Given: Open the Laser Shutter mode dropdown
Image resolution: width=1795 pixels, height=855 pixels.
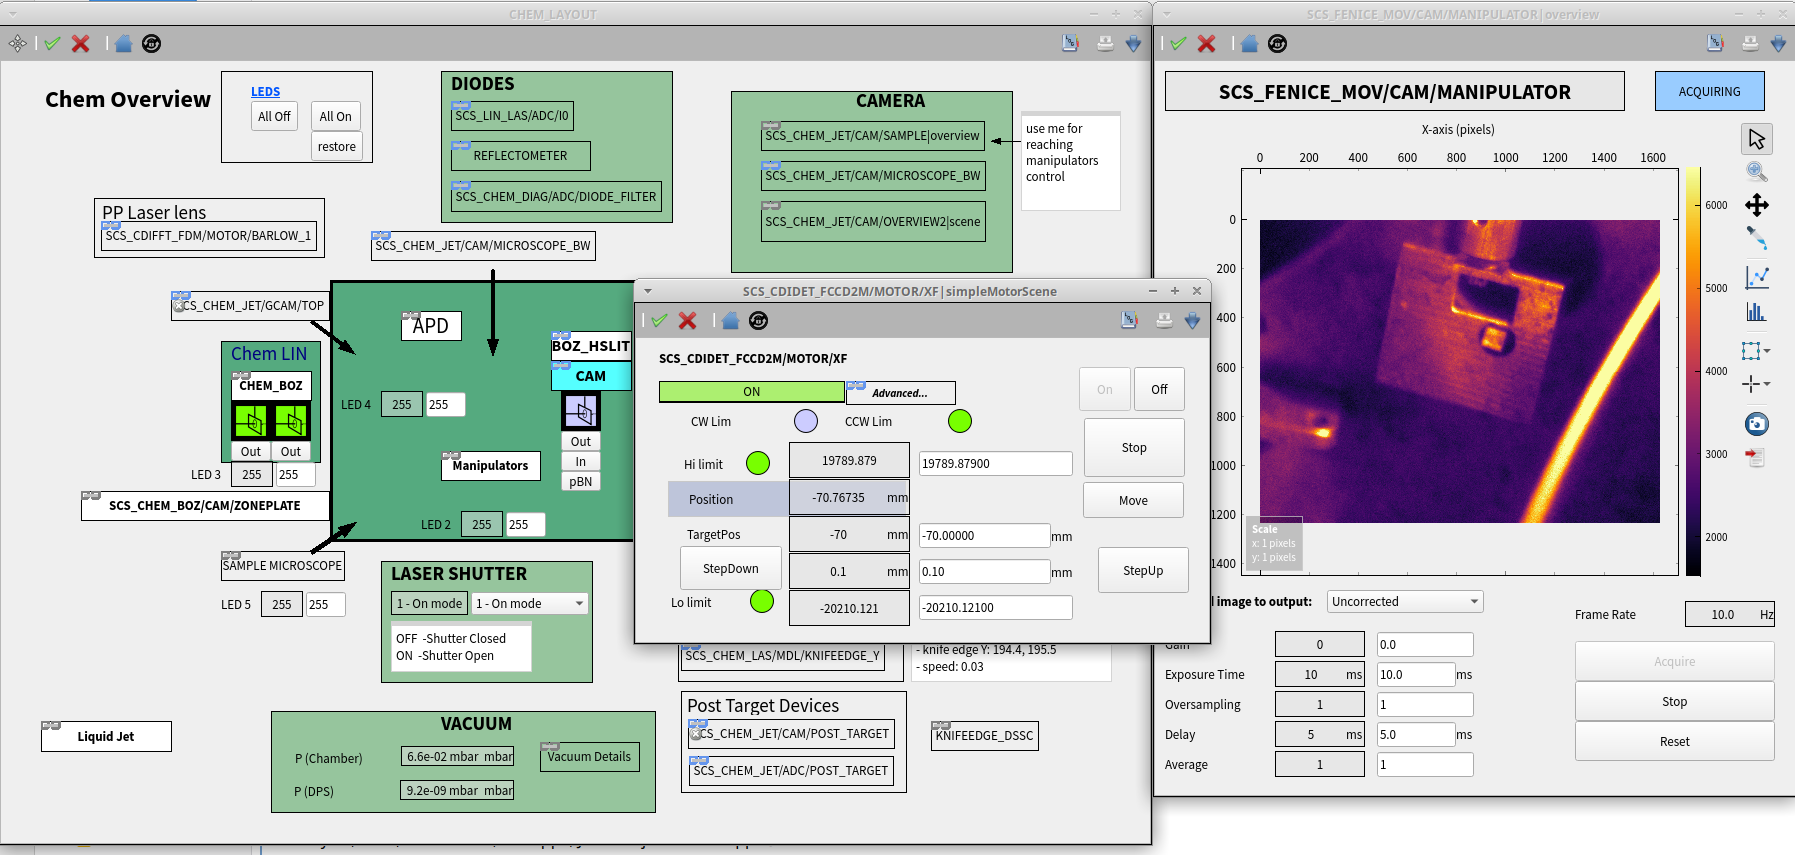Looking at the screenshot, I should coord(530,603).
